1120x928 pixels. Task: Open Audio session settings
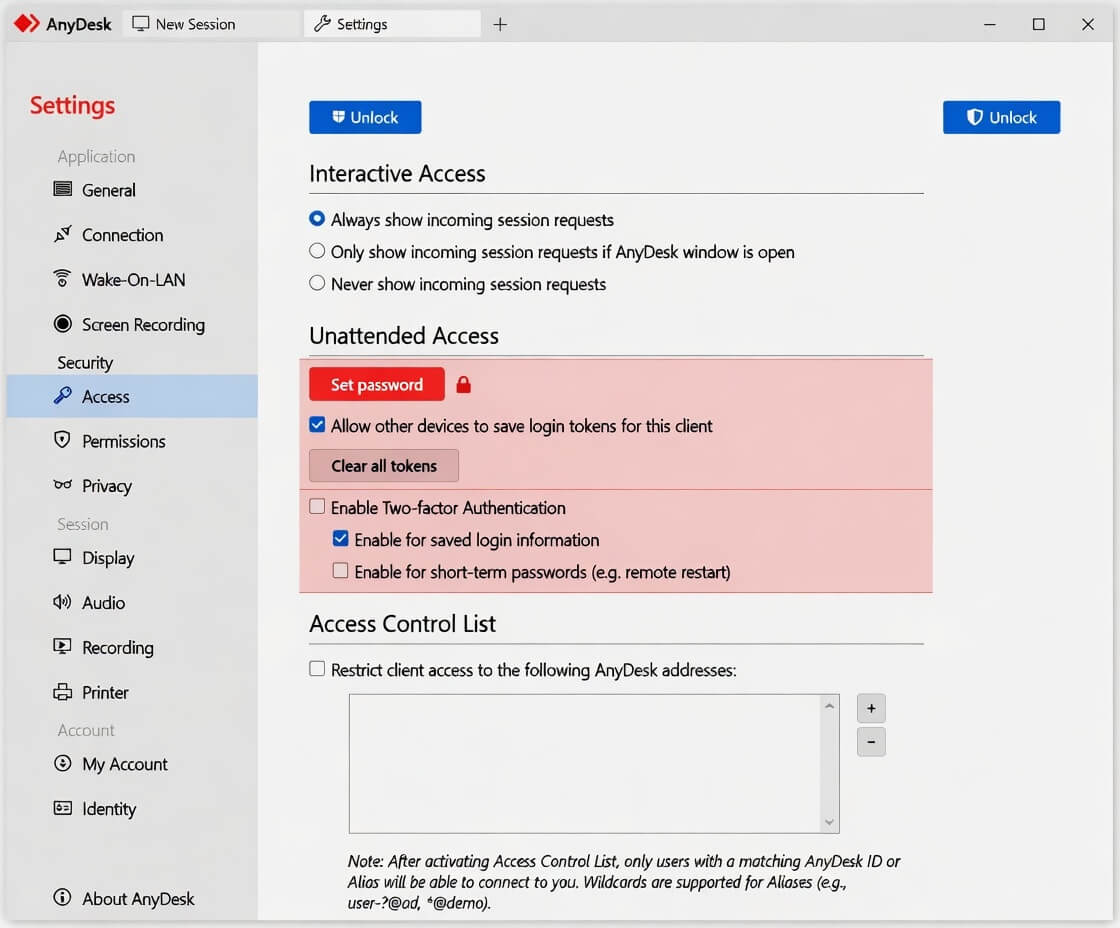click(x=132, y=602)
